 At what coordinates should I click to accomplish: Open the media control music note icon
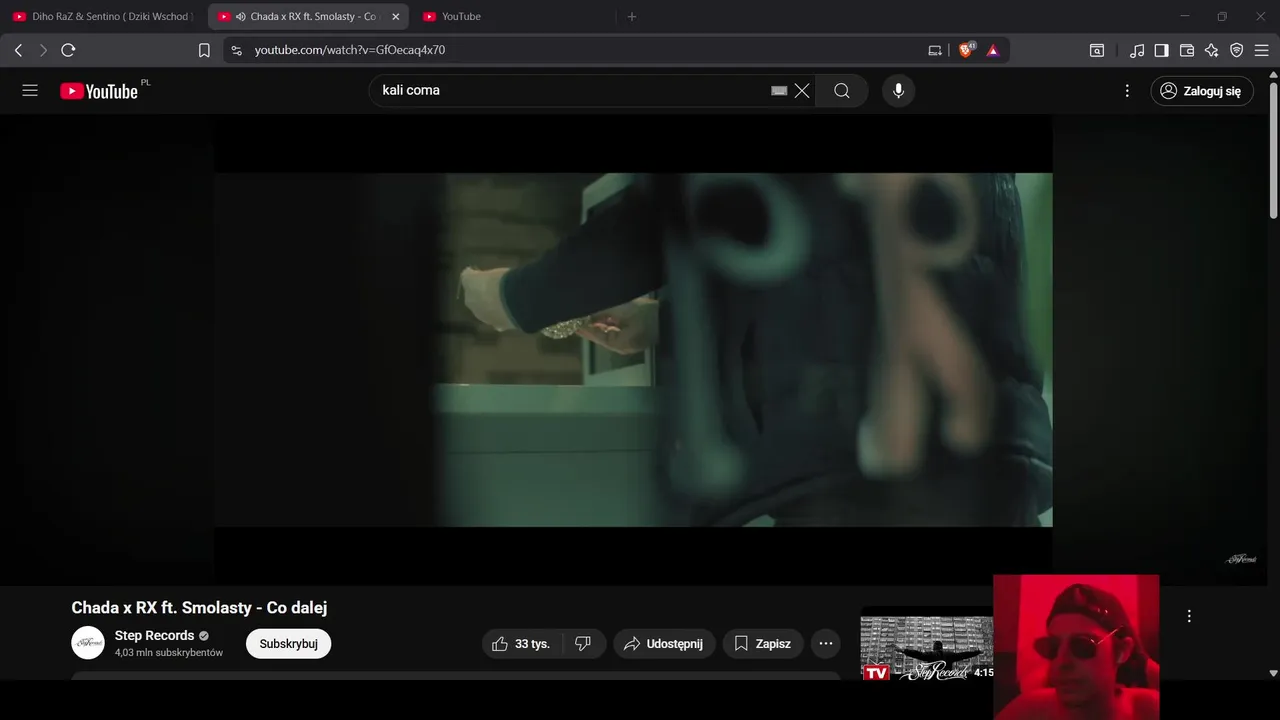[1137, 50]
